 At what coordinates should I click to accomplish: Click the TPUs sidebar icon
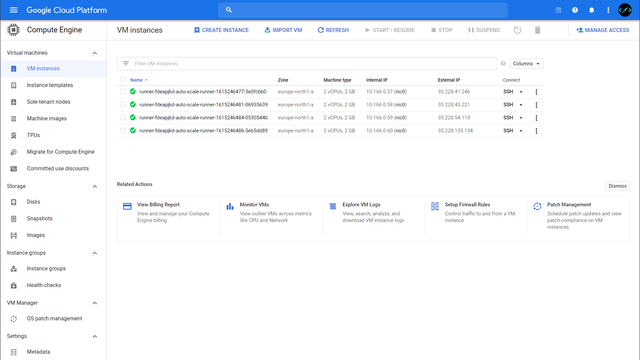click(13, 135)
